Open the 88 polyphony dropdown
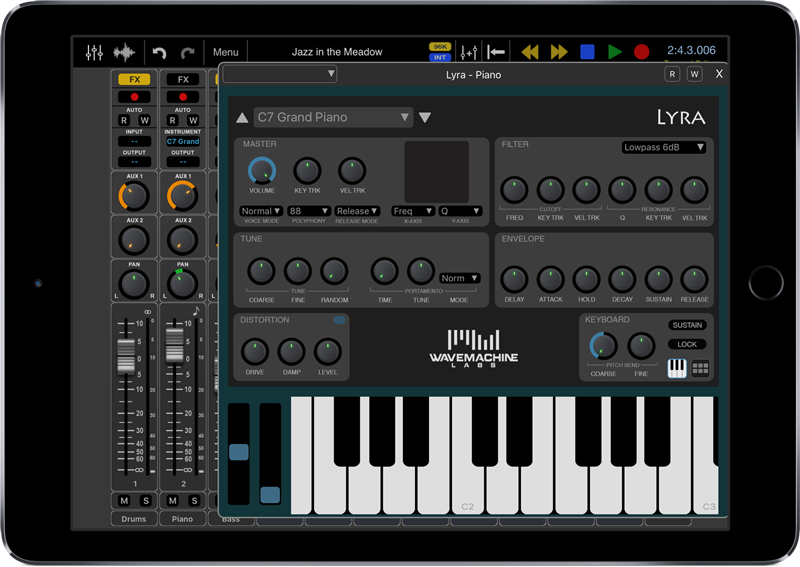The width and height of the screenshot is (800, 567). [x=309, y=211]
